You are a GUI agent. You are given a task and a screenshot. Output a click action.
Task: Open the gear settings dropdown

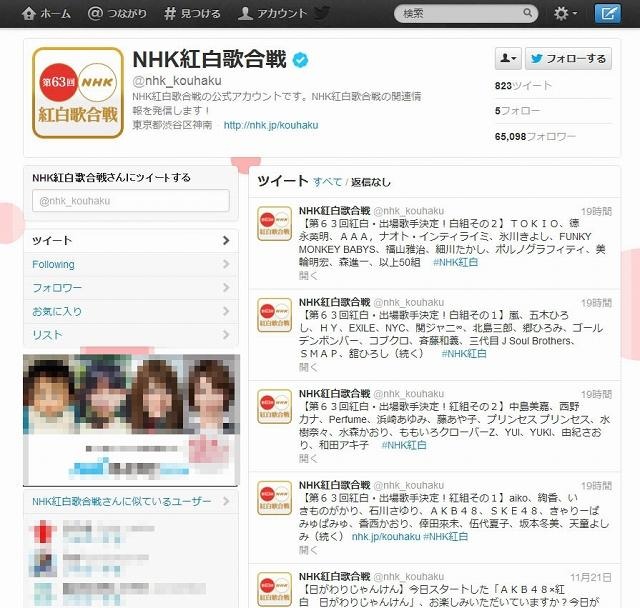pyautogui.click(x=565, y=13)
